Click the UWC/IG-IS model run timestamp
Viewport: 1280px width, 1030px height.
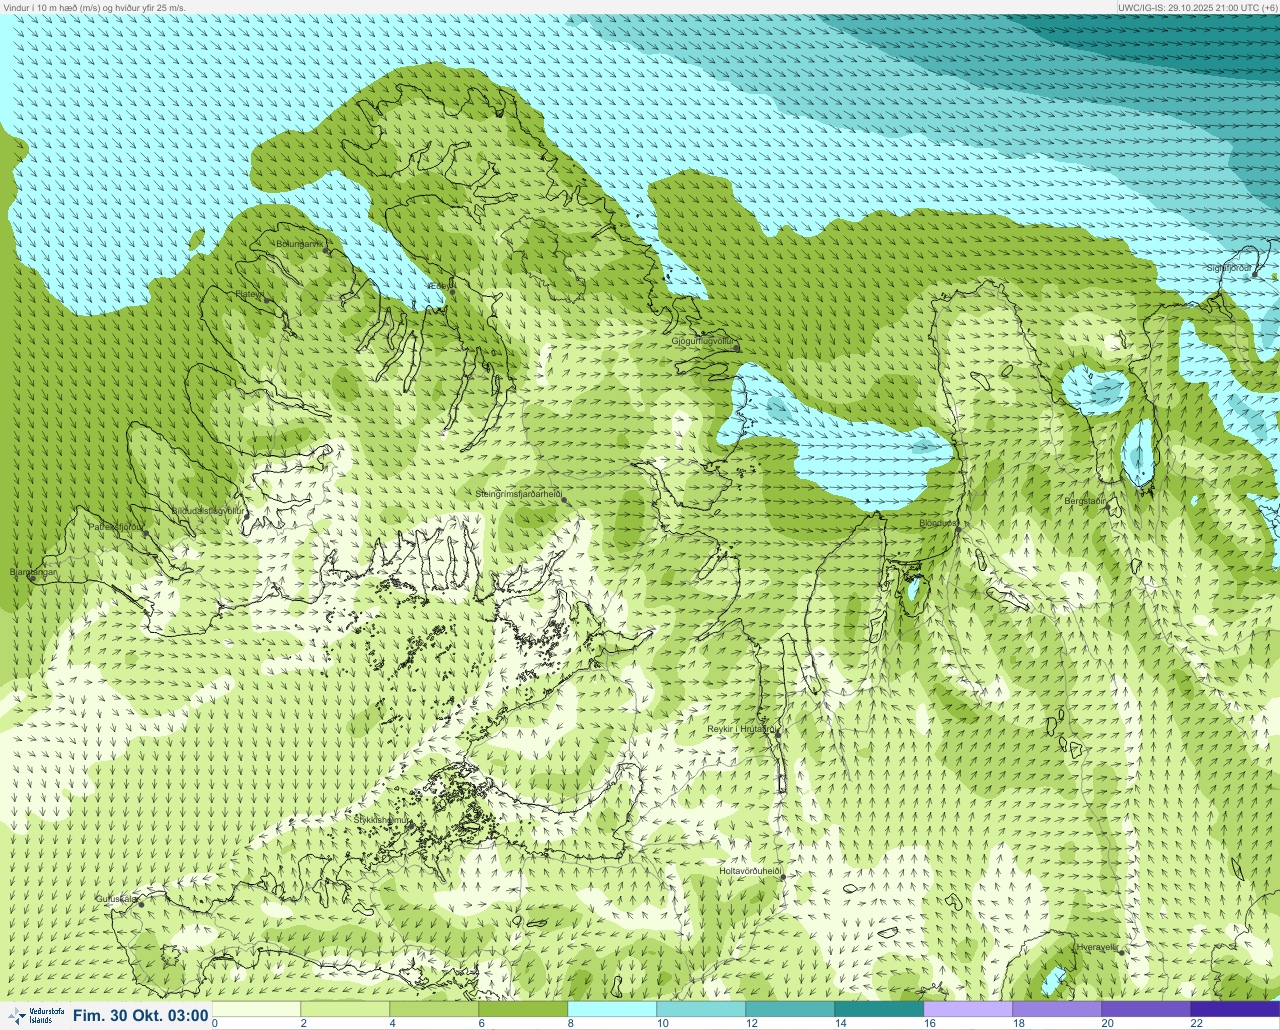point(1197,7)
